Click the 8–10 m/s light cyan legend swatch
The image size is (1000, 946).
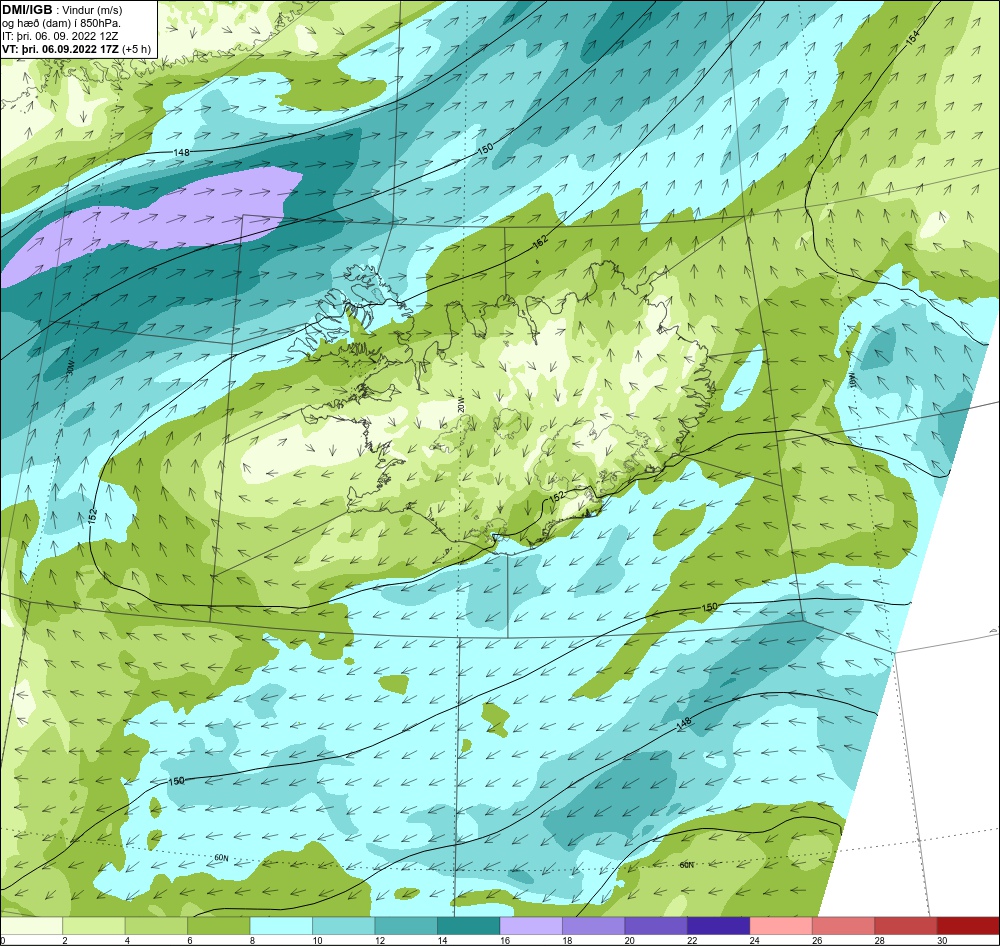(x=282, y=925)
